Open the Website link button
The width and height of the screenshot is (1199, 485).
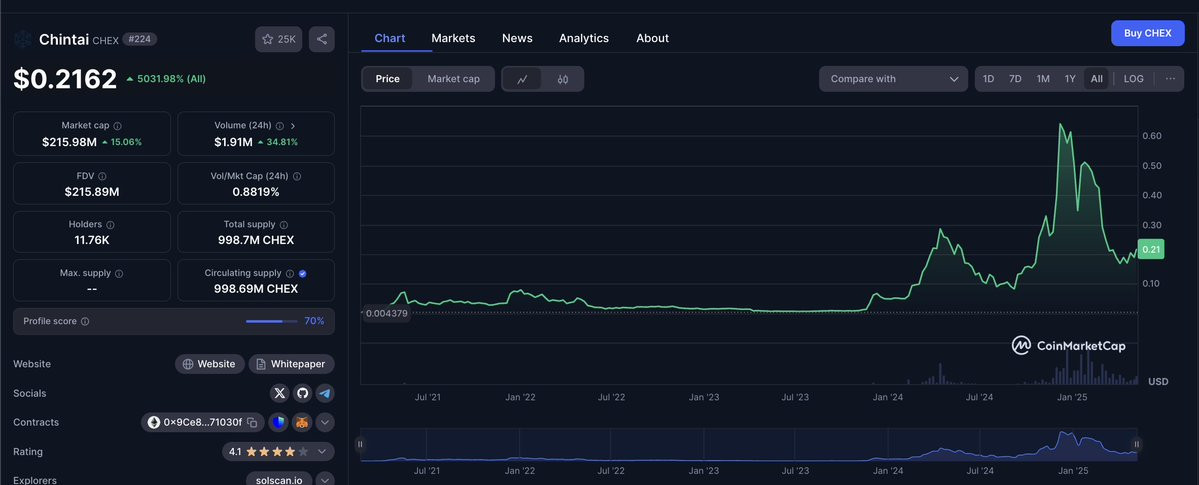(x=210, y=364)
